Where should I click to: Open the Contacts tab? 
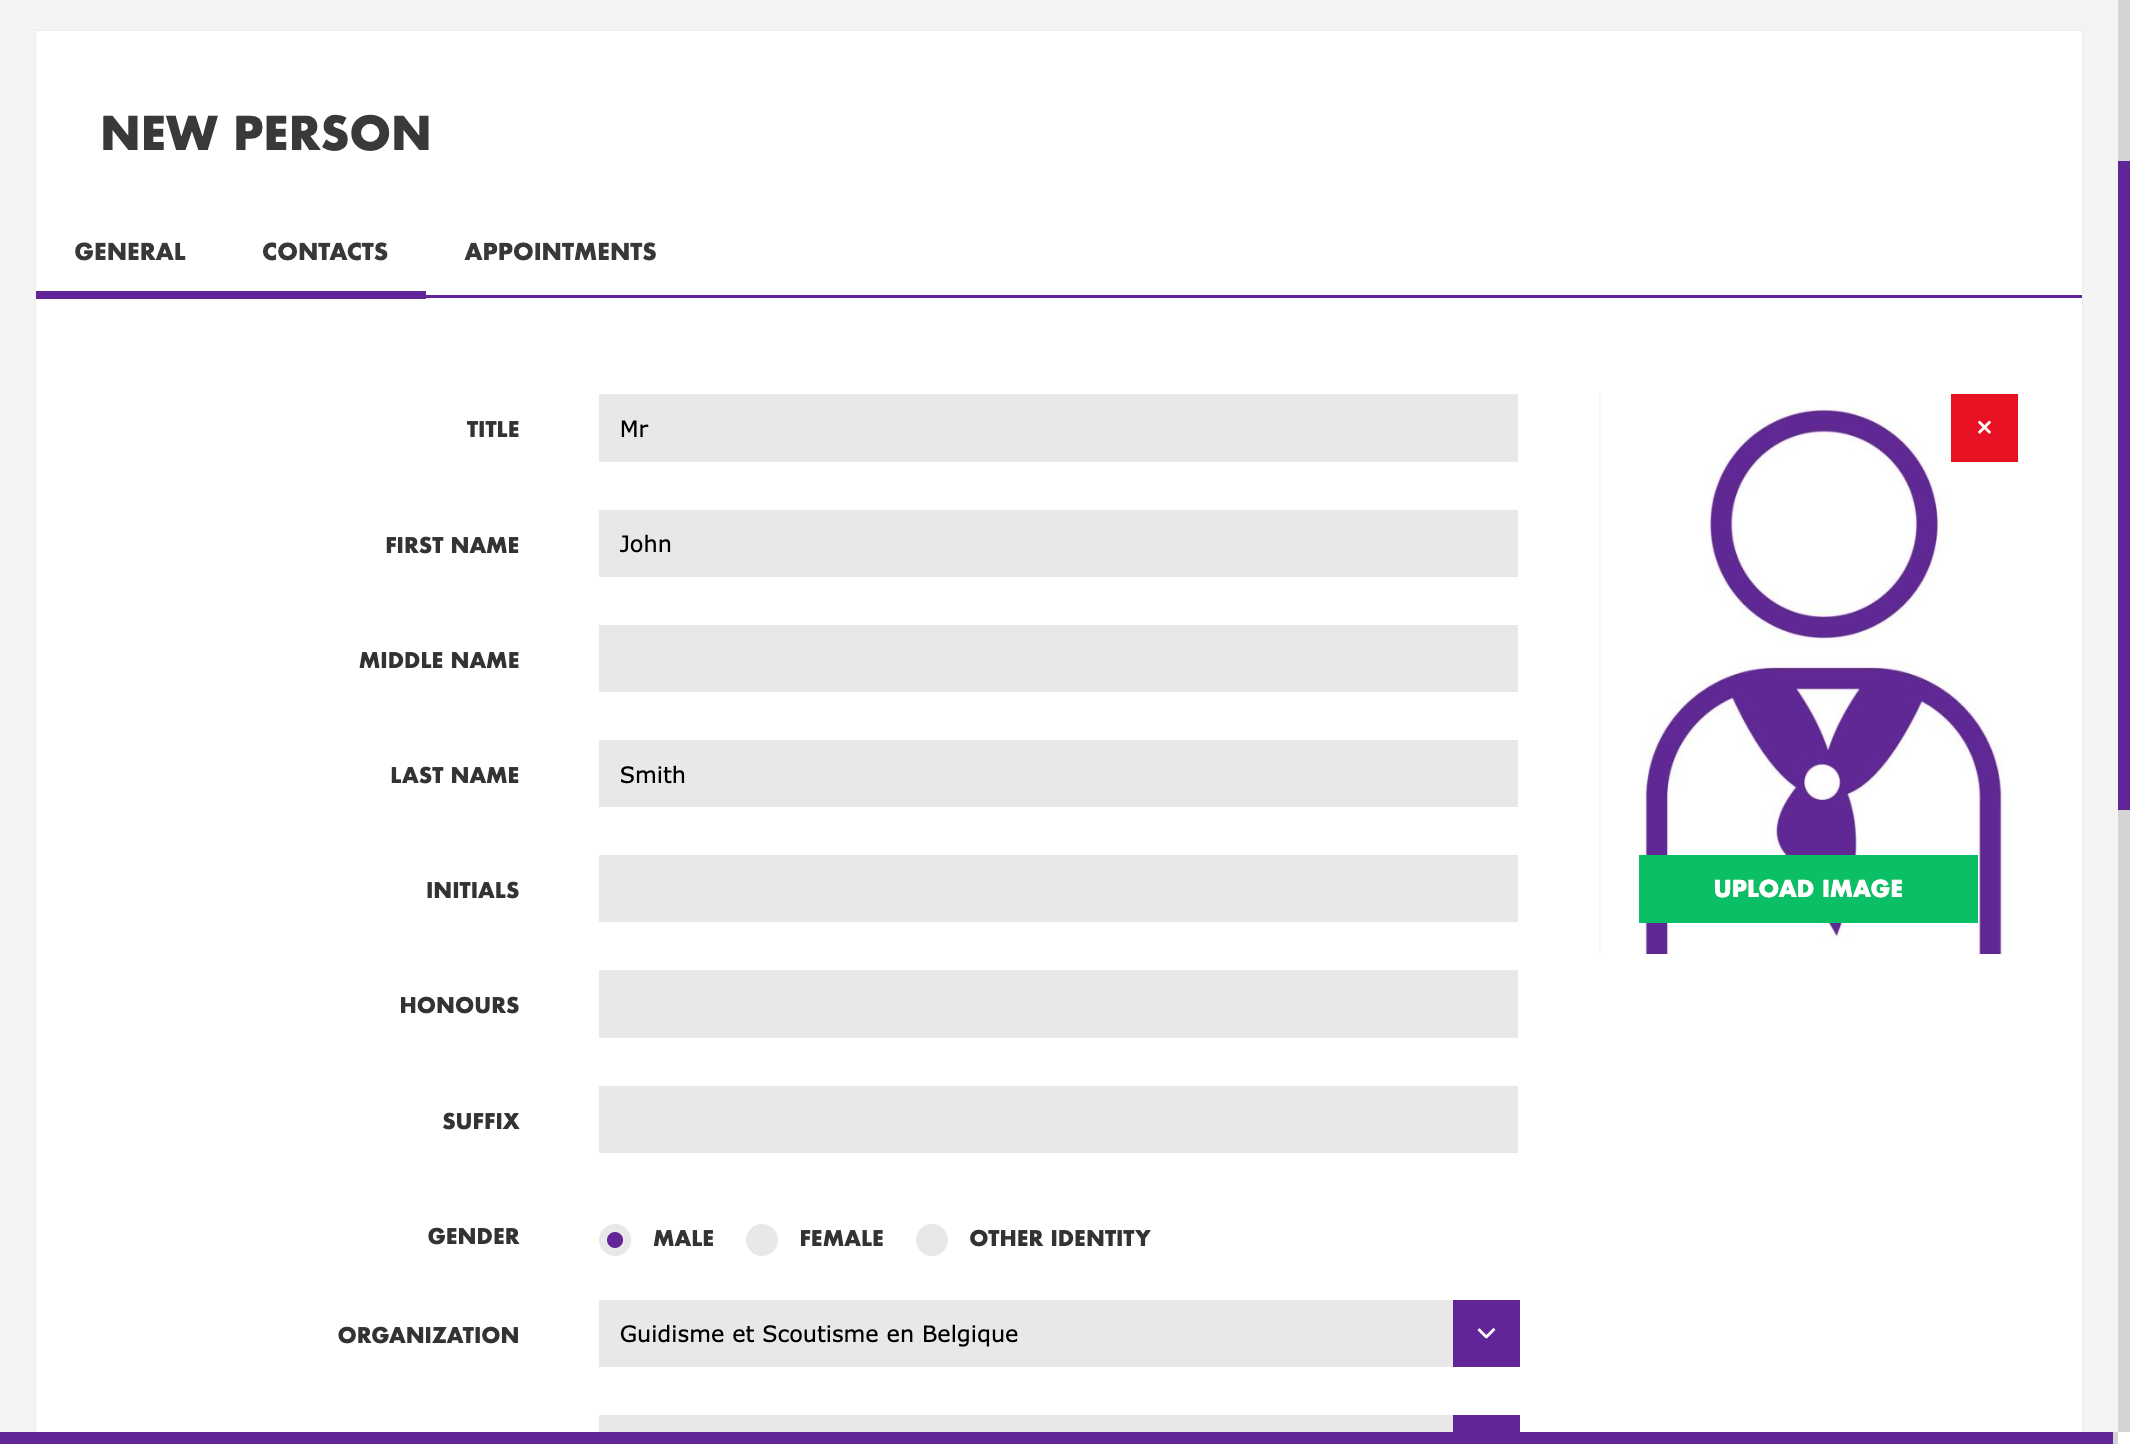[325, 252]
